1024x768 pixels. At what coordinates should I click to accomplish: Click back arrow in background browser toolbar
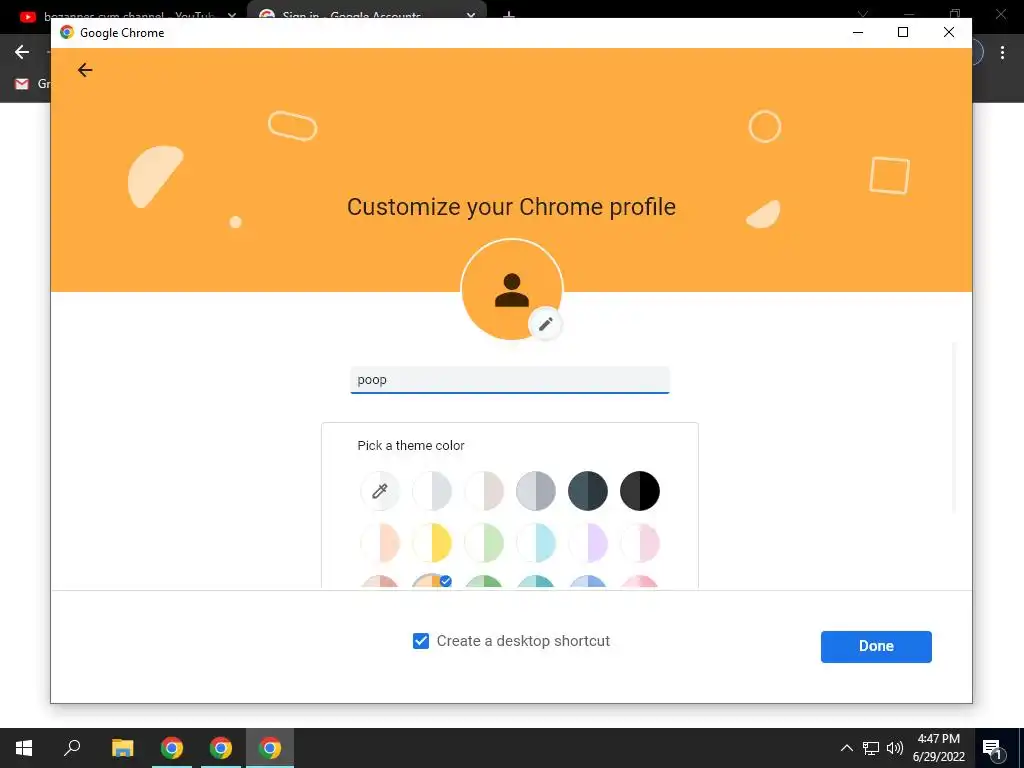tap(22, 52)
